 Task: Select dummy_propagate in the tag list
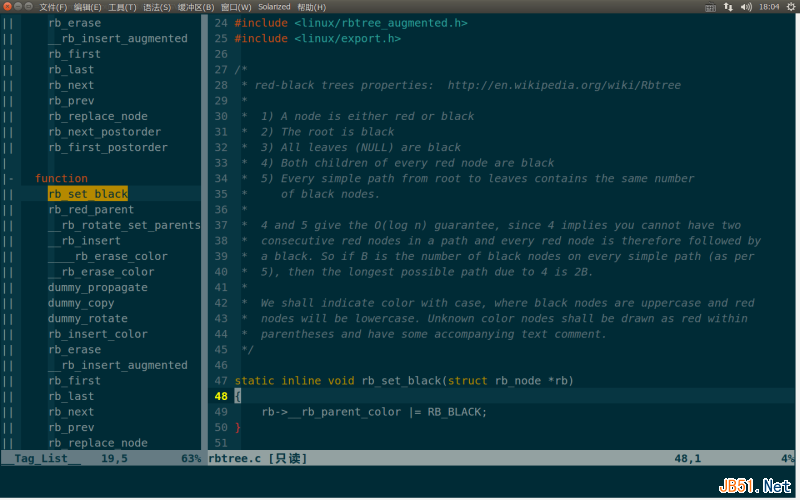click(97, 287)
